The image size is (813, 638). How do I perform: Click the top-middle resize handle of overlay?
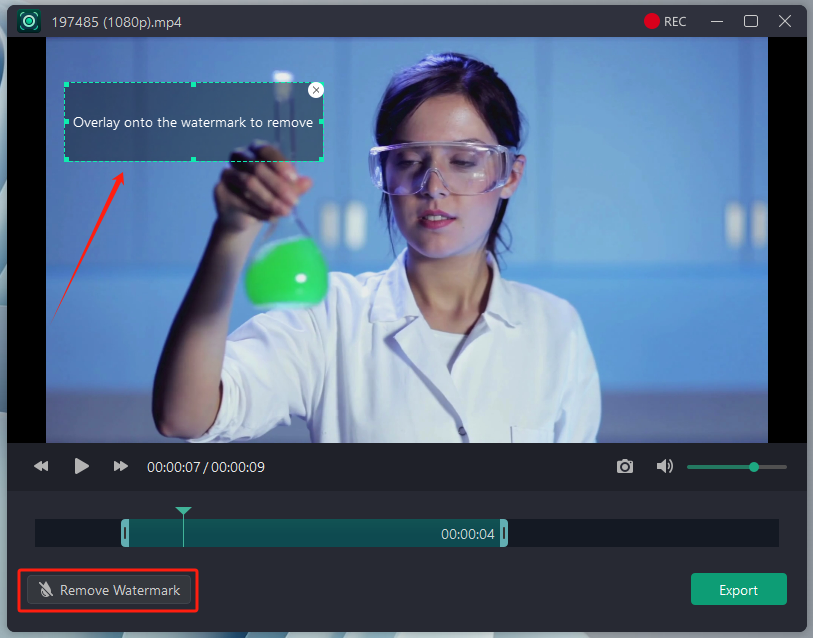pyautogui.click(x=193, y=84)
